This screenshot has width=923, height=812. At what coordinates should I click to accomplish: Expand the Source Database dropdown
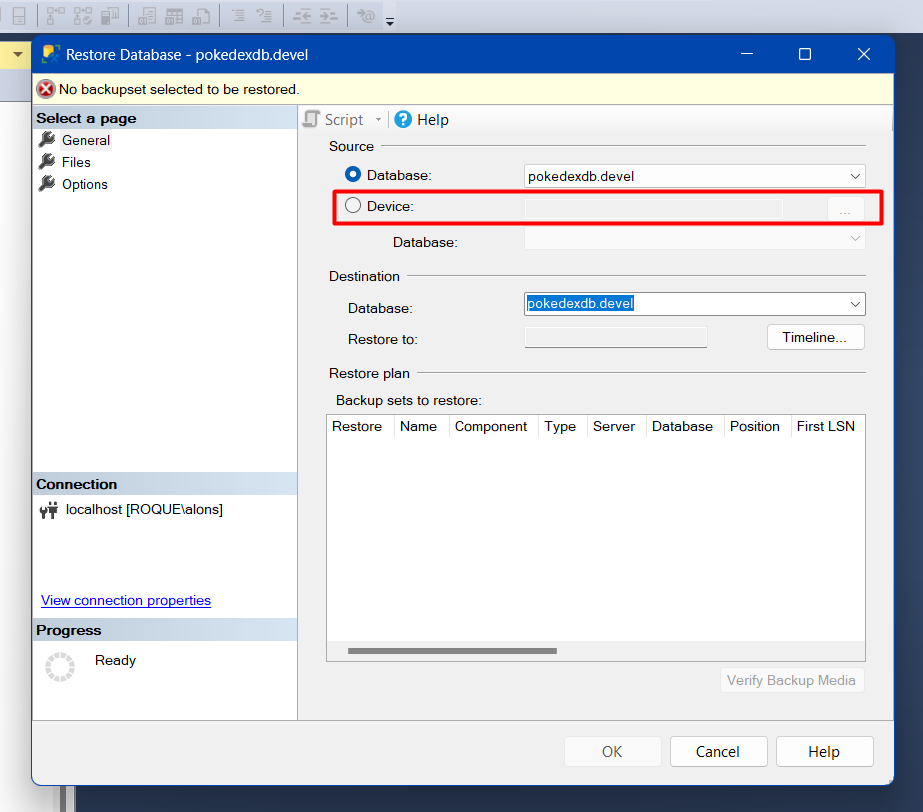tap(855, 176)
